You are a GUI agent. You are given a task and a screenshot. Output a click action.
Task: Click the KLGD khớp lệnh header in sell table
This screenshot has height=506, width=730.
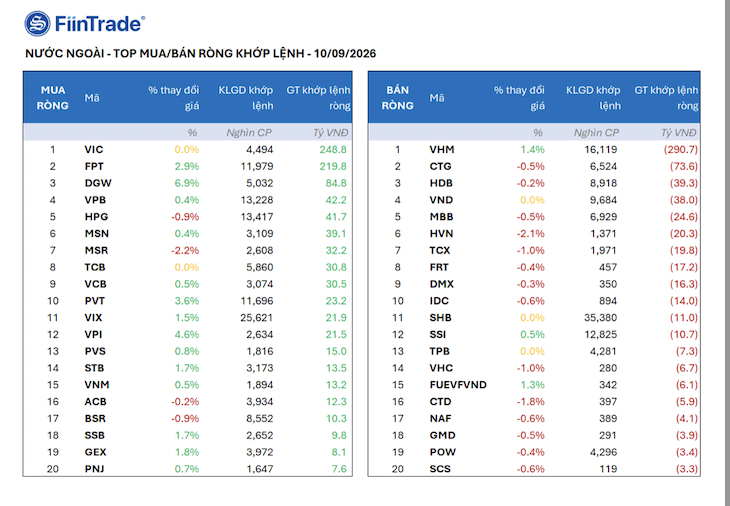pos(593,98)
